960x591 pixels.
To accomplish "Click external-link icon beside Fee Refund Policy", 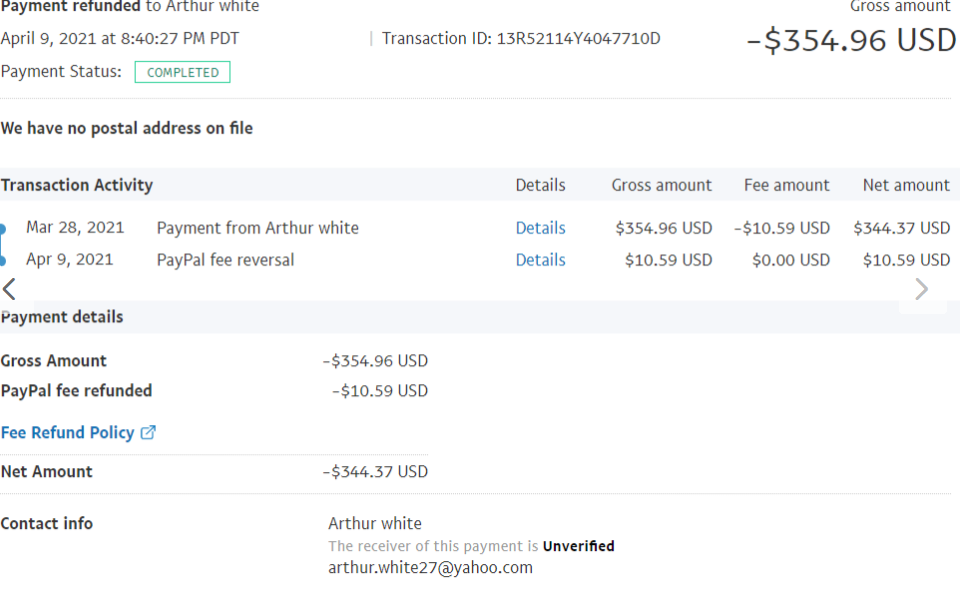I will coord(148,433).
